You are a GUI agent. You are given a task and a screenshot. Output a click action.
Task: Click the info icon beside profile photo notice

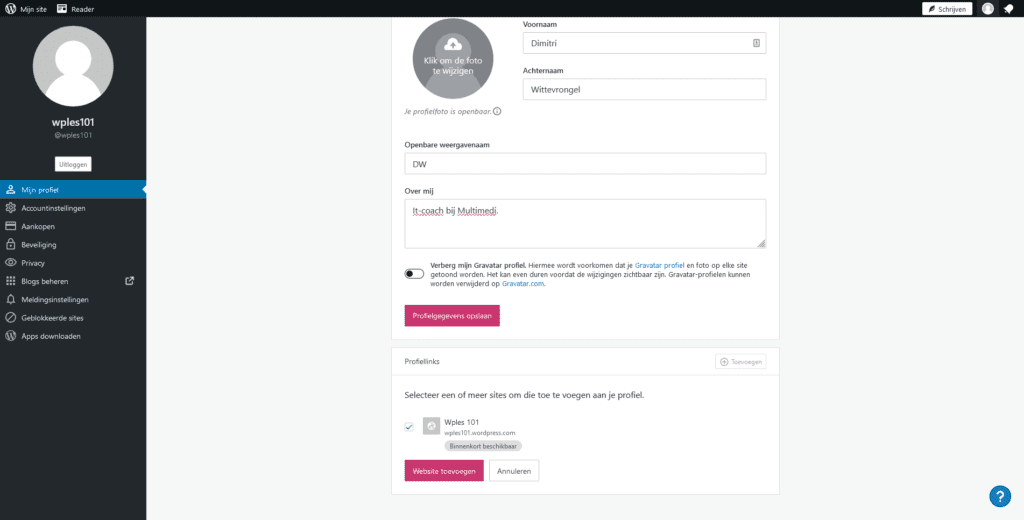tap(497, 111)
